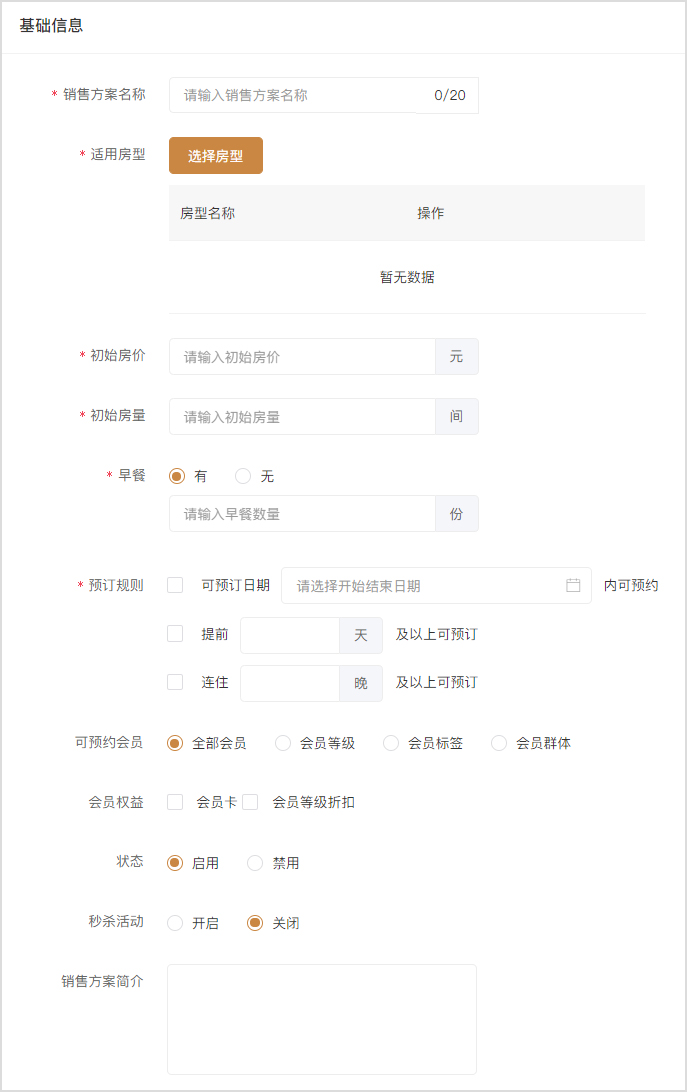Set status to 禁用

pyautogui.click(x=255, y=863)
